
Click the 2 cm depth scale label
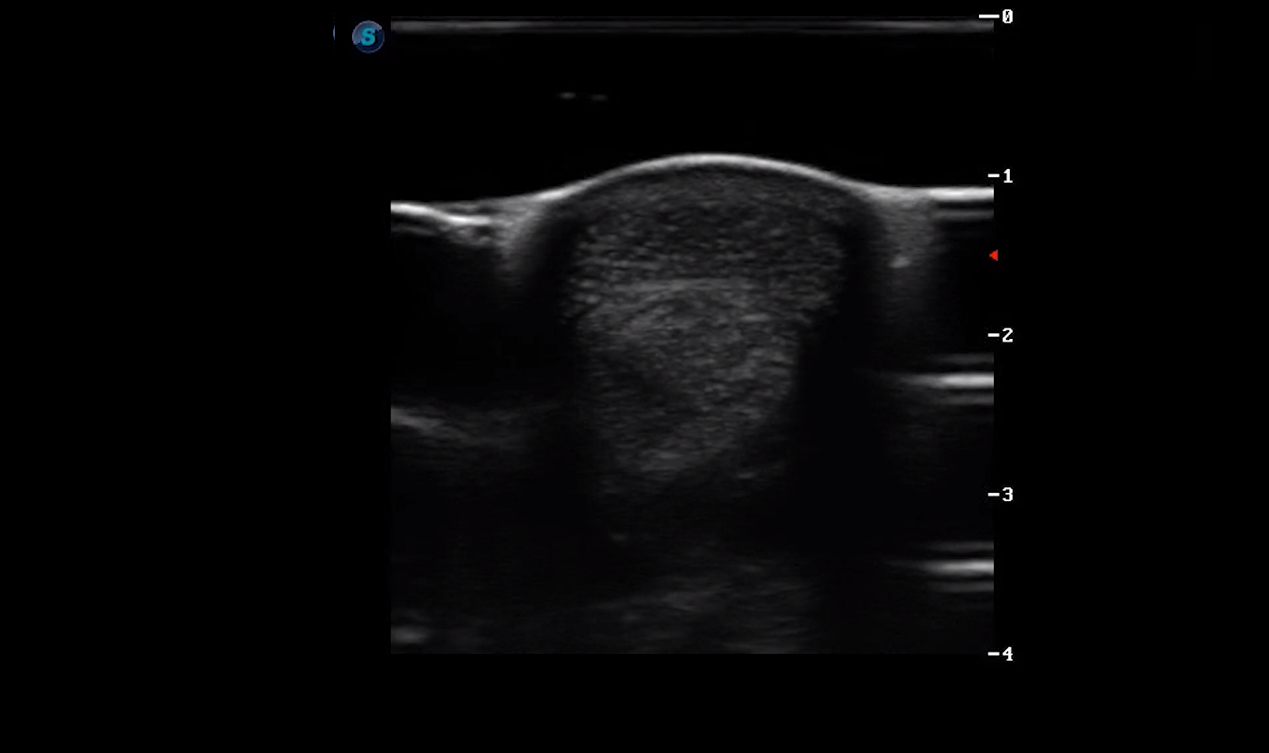[1007, 335]
